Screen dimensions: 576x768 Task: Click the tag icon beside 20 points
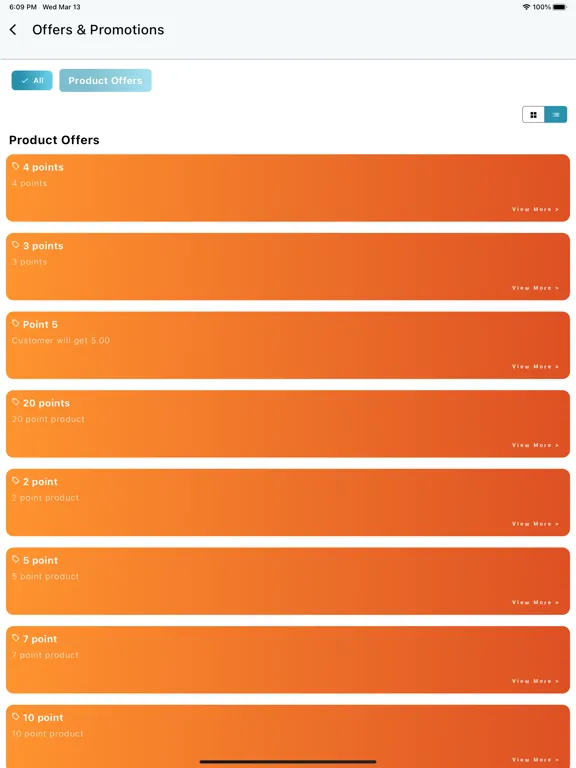(x=16, y=402)
